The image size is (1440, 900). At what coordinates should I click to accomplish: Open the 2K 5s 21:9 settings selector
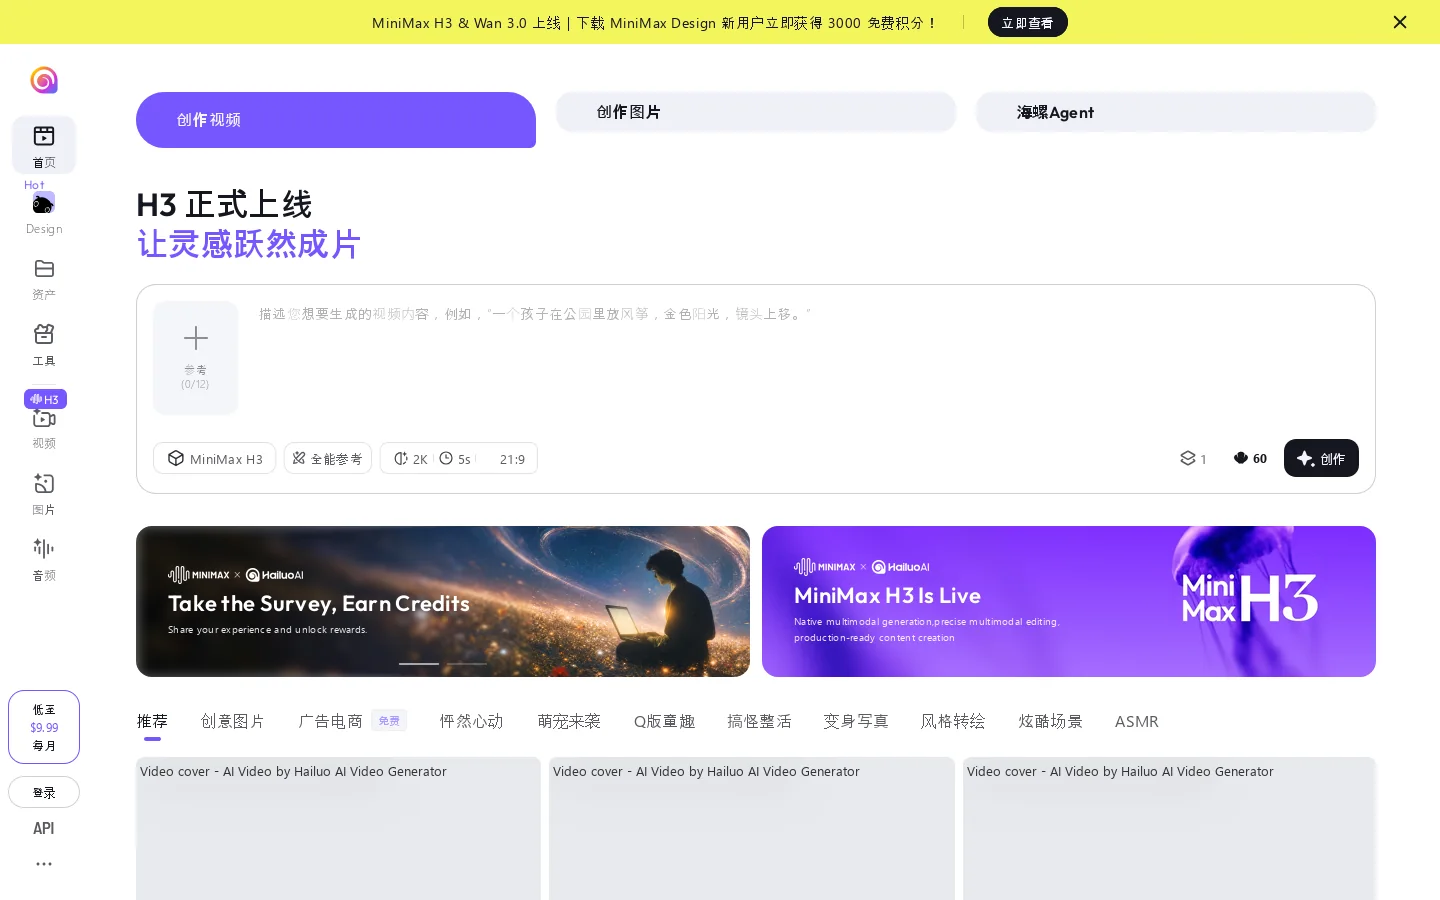[x=459, y=459]
